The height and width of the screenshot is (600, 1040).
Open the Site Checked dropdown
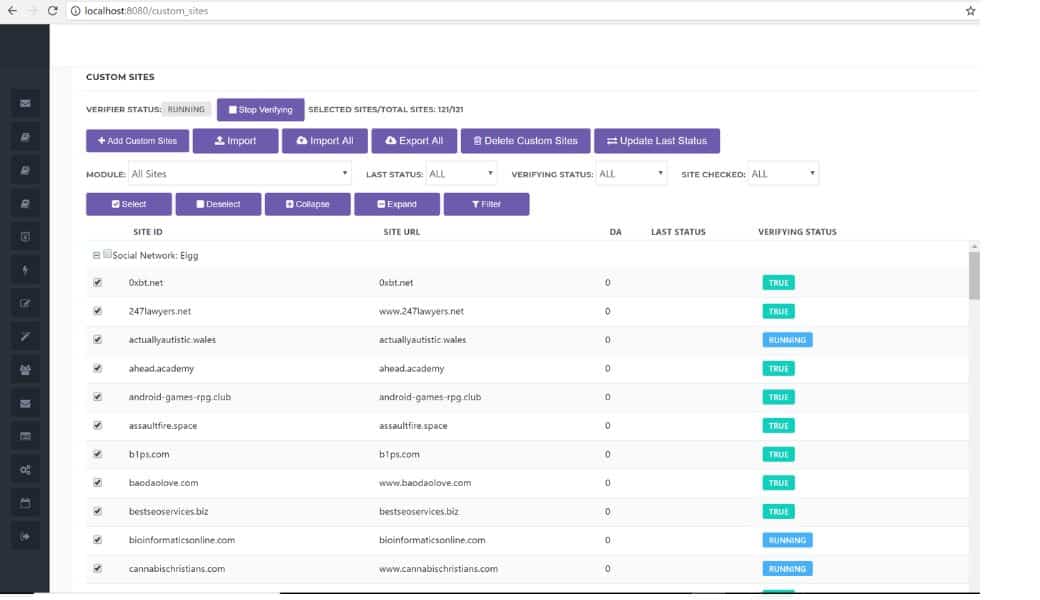(x=783, y=174)
